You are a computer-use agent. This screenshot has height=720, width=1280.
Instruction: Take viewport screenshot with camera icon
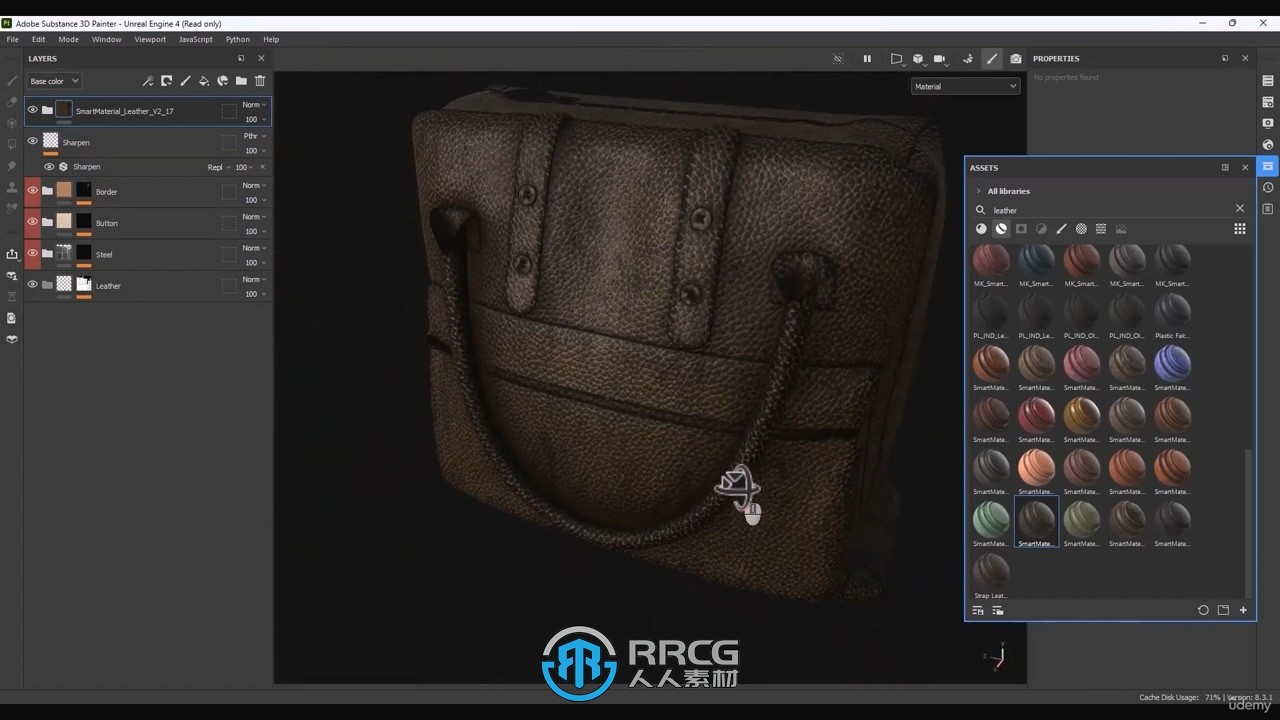tap(1016, 59)
